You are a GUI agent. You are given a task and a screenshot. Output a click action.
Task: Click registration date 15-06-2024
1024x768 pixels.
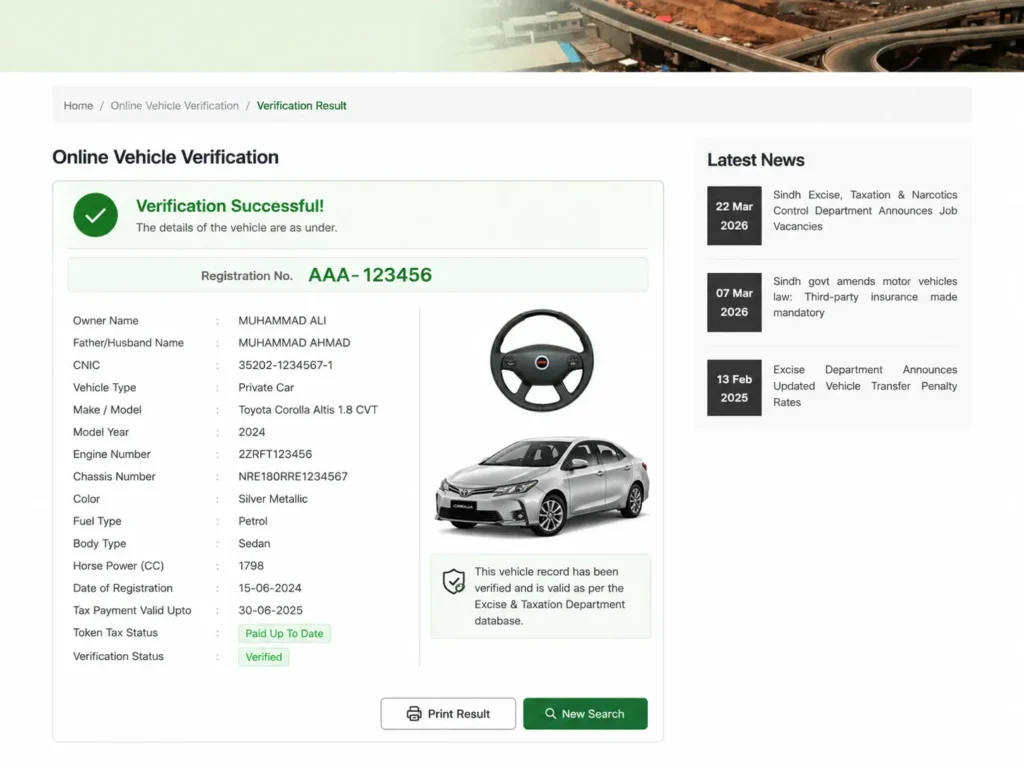(270, 588)
